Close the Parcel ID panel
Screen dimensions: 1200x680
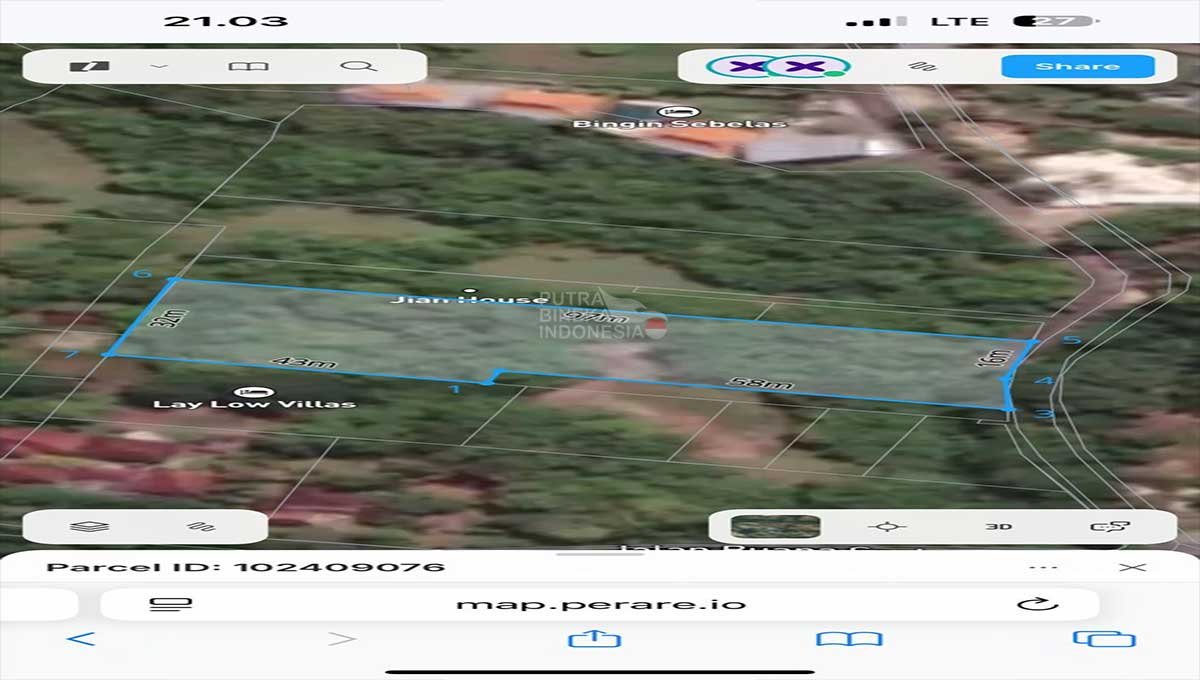1132,567
